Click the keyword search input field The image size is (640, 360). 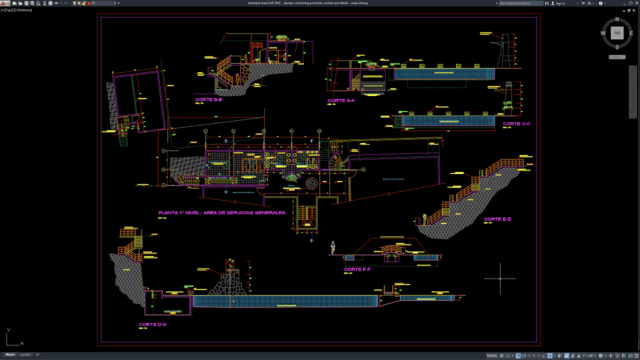point(521,3)
